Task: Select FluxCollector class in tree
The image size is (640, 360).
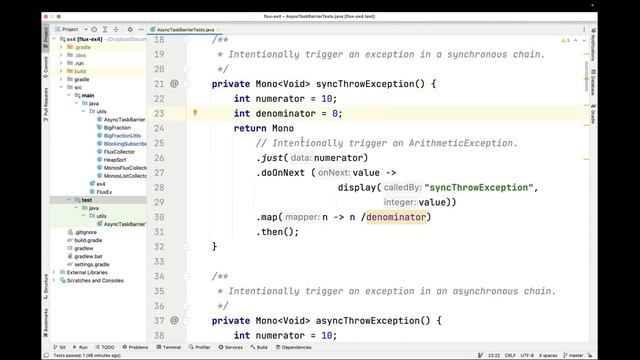Action: (x=116, y=152)
